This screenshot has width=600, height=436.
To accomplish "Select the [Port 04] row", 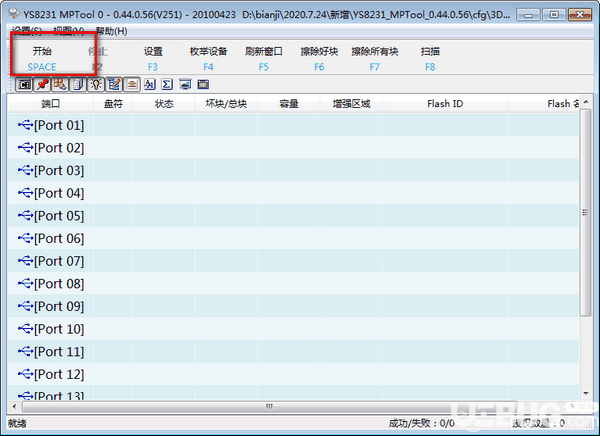I will (293, 193).
